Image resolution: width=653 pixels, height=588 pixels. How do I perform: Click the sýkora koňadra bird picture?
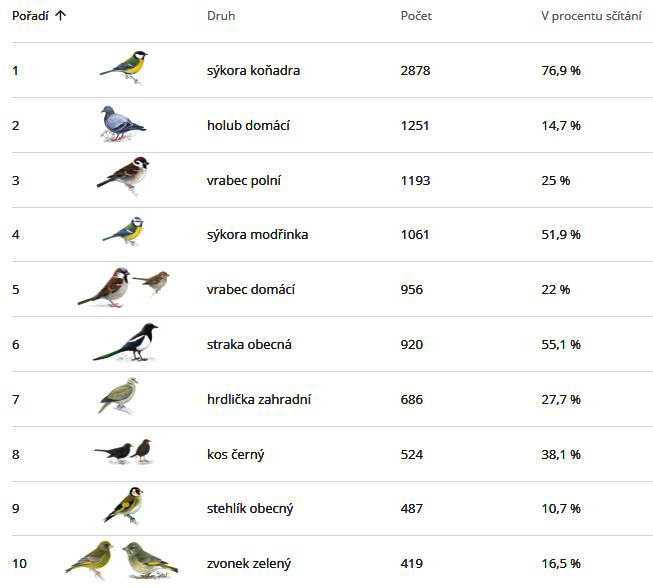click(x=124, y=67)
